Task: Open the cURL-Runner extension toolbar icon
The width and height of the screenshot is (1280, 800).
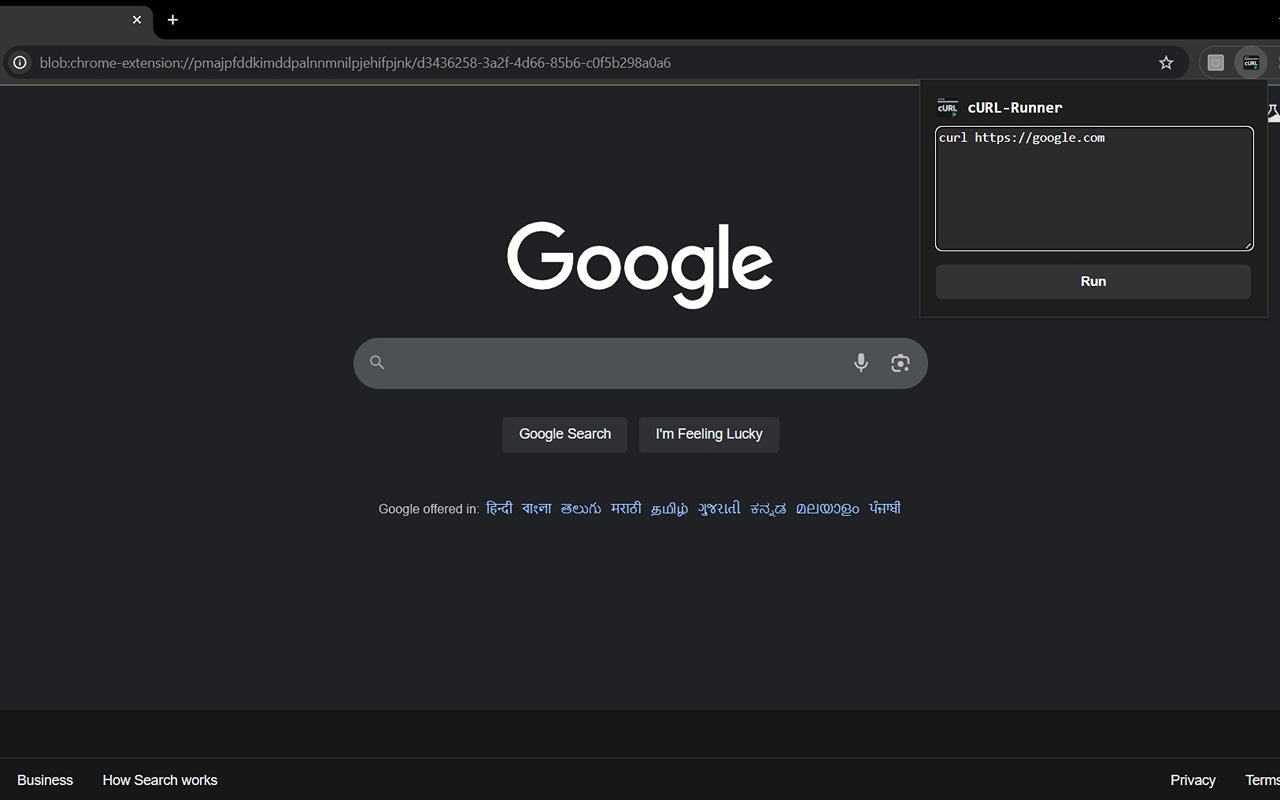Action: coord(1251,63)
